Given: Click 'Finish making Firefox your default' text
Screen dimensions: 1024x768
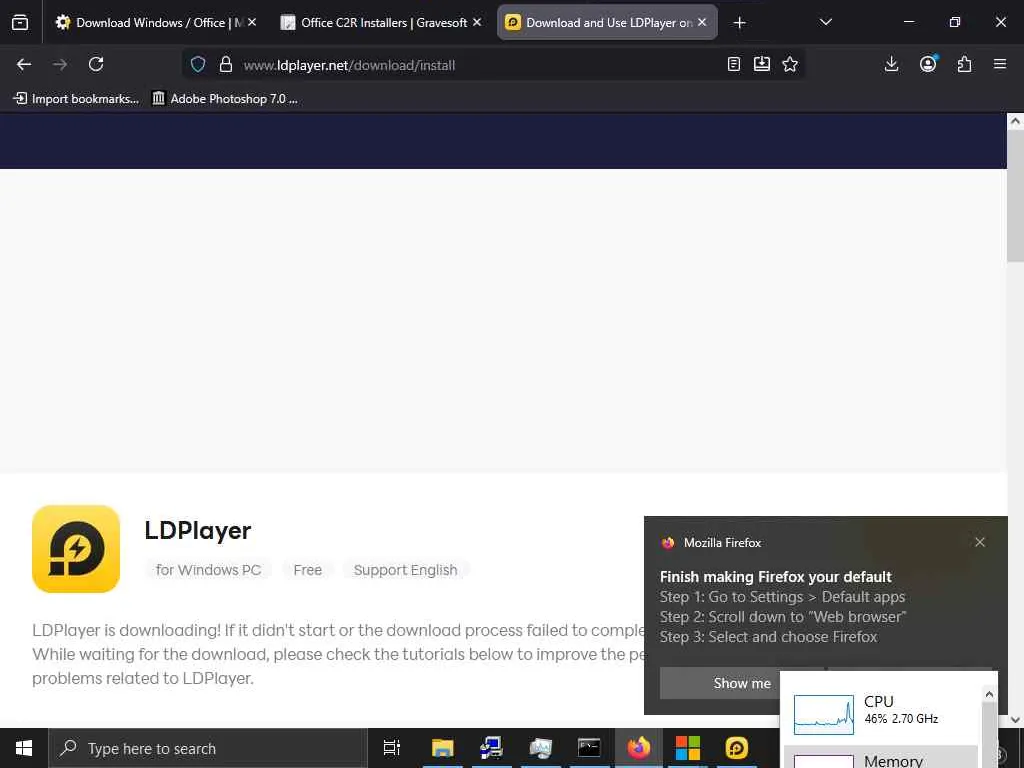Looking at the screenshot, I should (775, 577).
